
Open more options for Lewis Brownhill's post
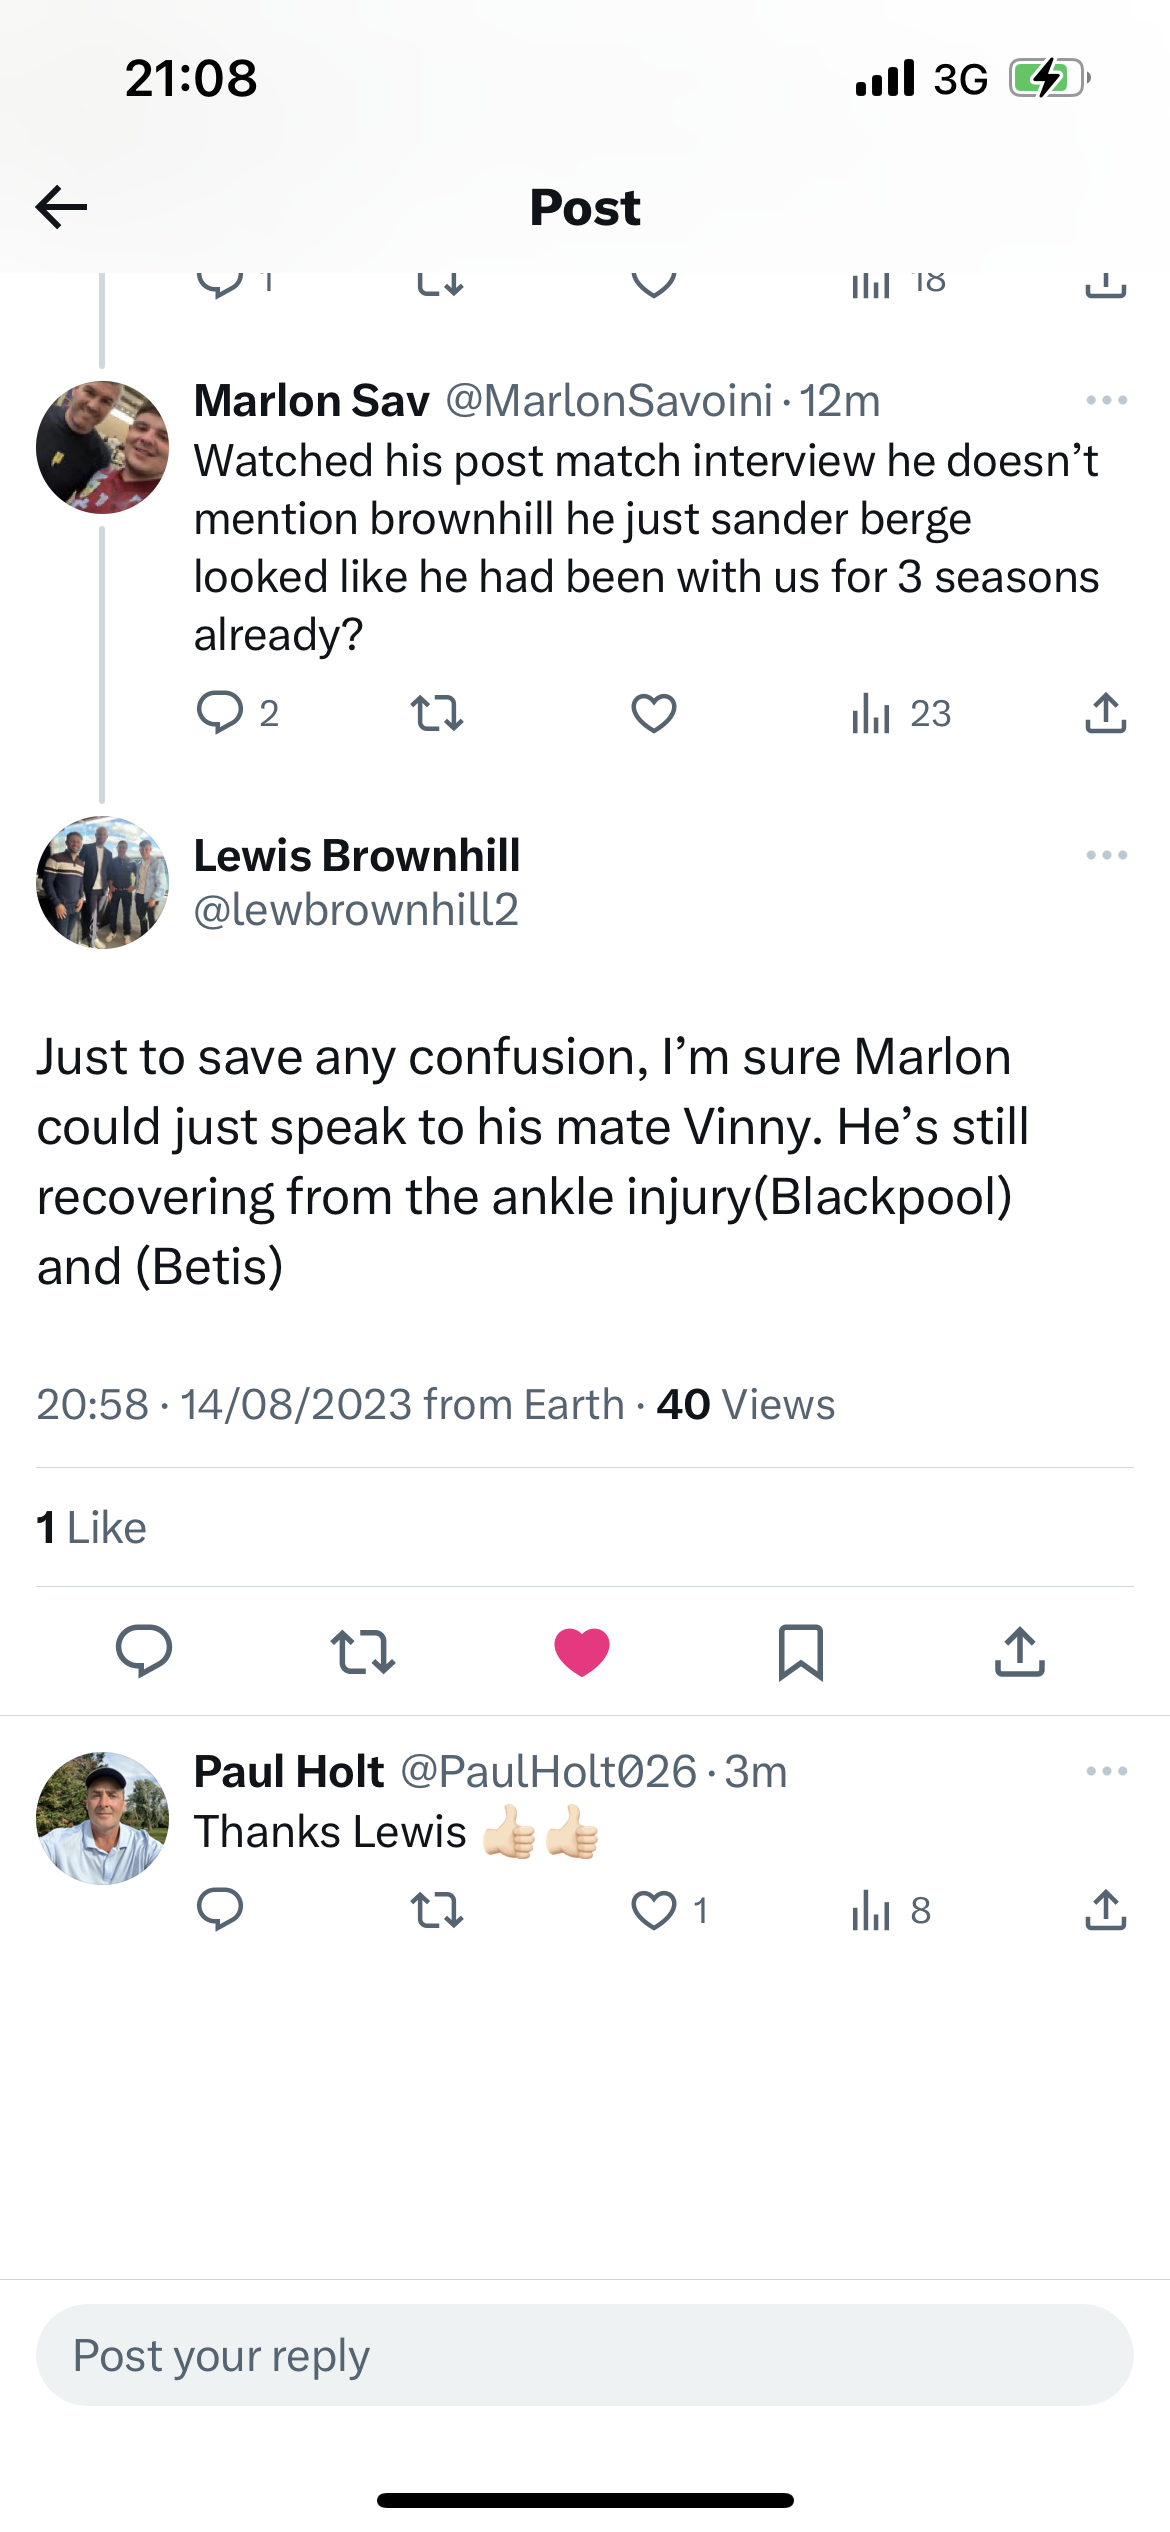point(1106,856)
